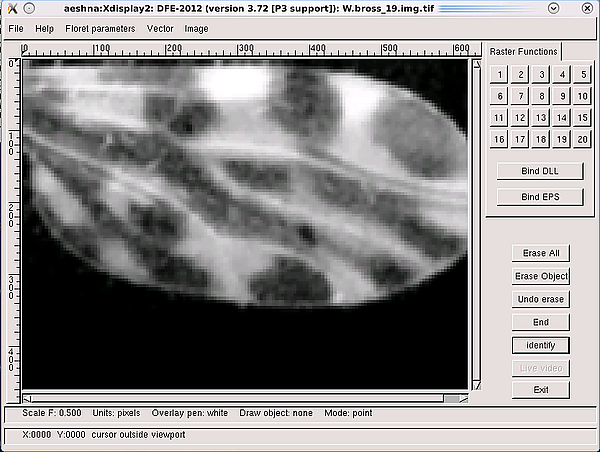Open the Floret parameters menu
This screenshot has height=452, width=600.
(x=99, y=29)
